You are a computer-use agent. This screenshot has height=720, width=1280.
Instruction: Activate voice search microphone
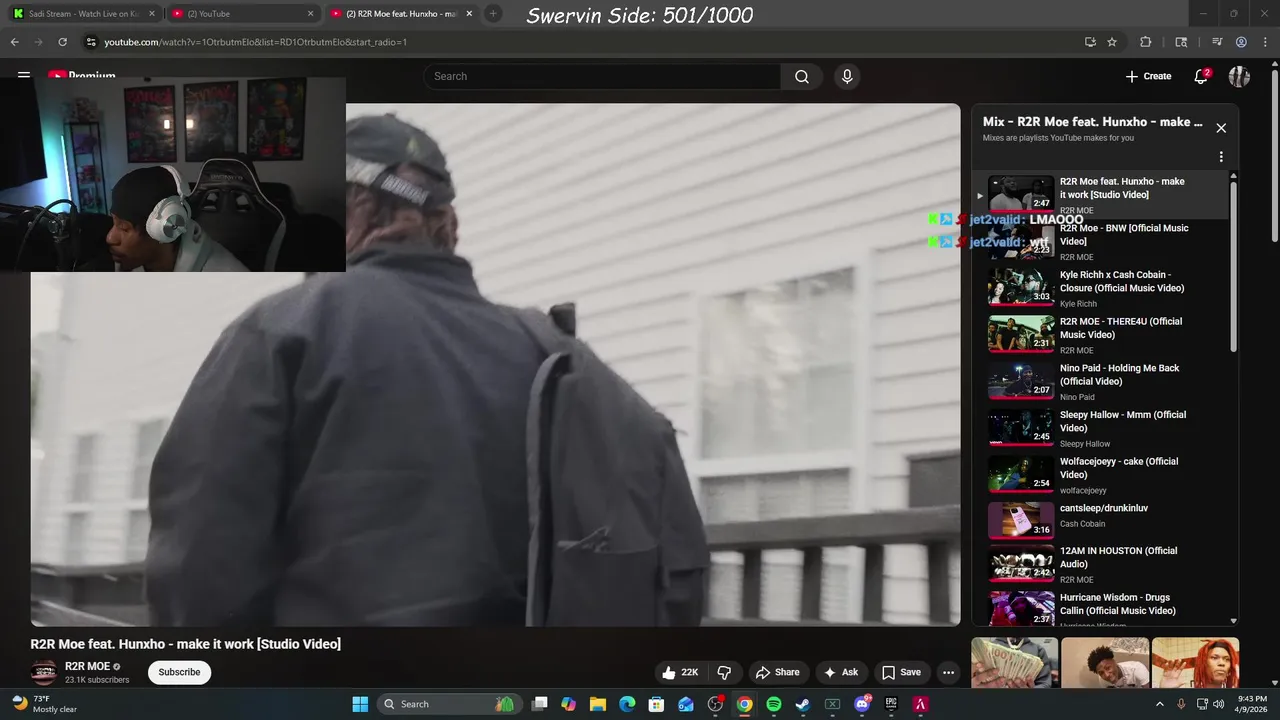[847, 77]
